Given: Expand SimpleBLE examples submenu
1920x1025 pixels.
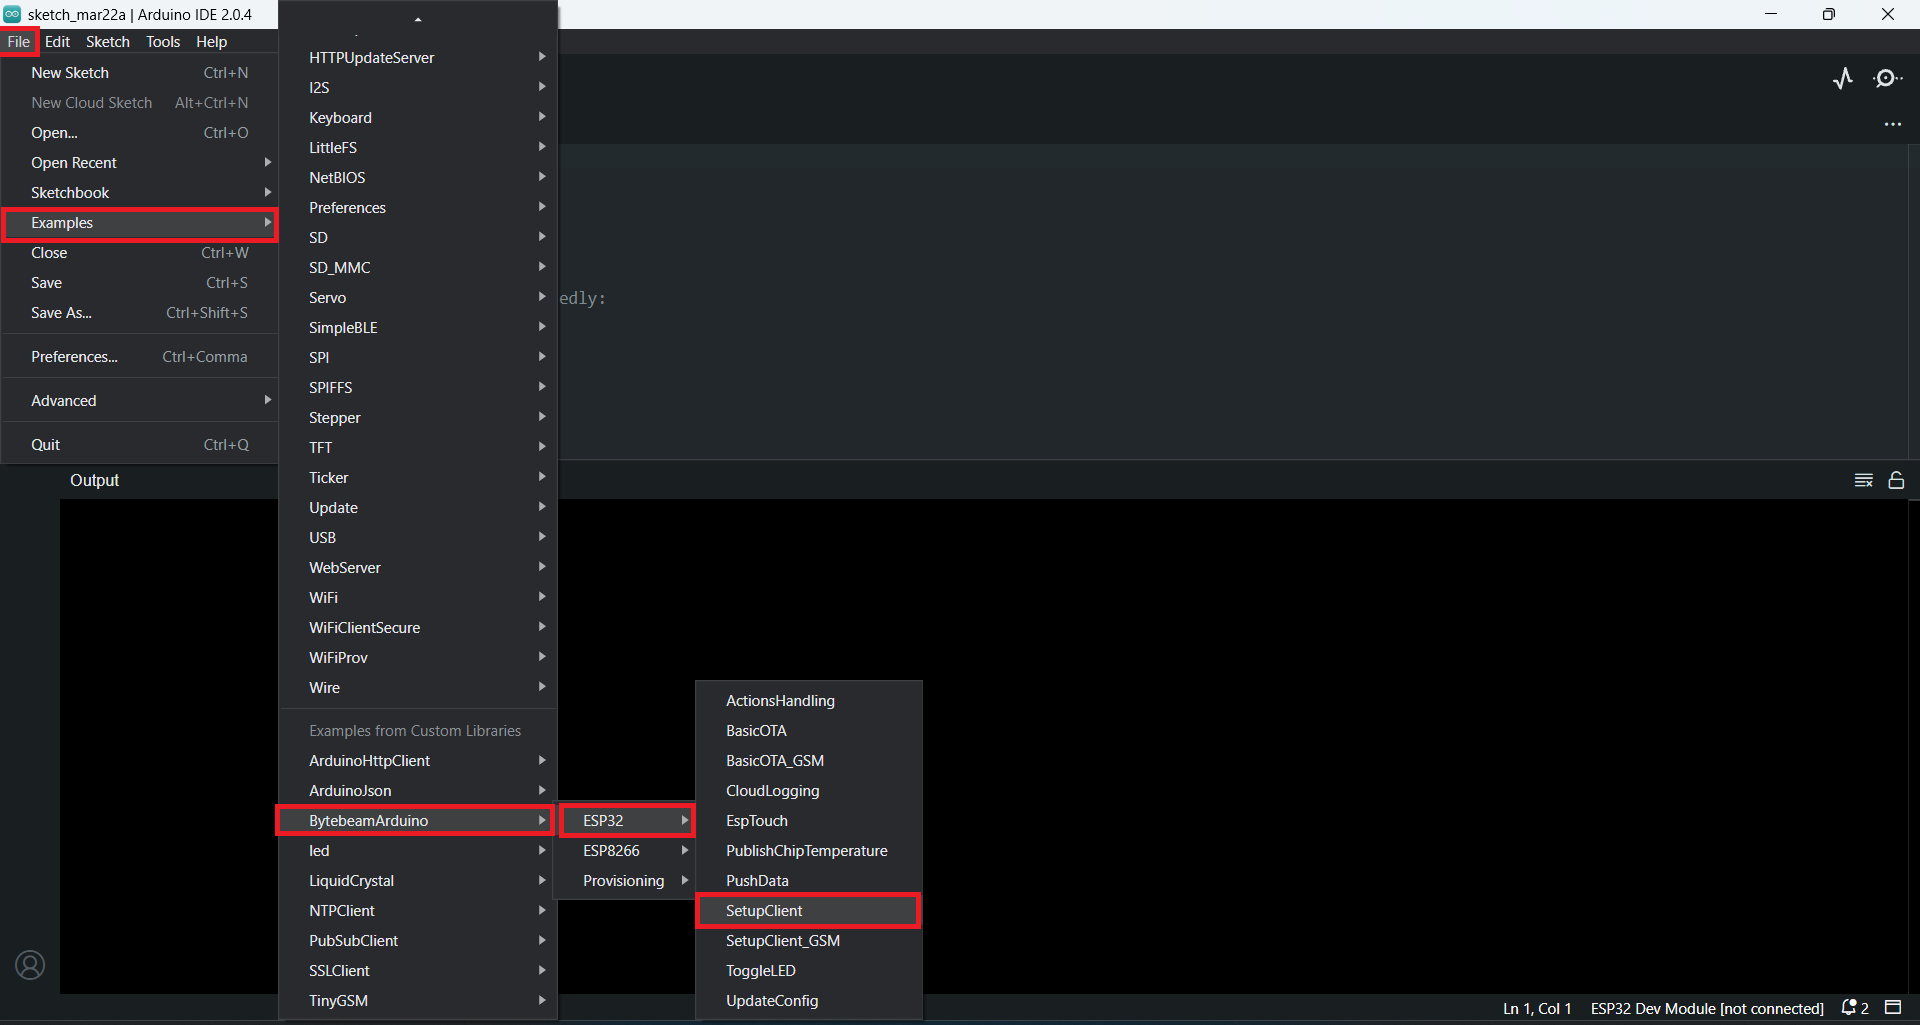Looking at the screenshot, I should coord(417,328).
